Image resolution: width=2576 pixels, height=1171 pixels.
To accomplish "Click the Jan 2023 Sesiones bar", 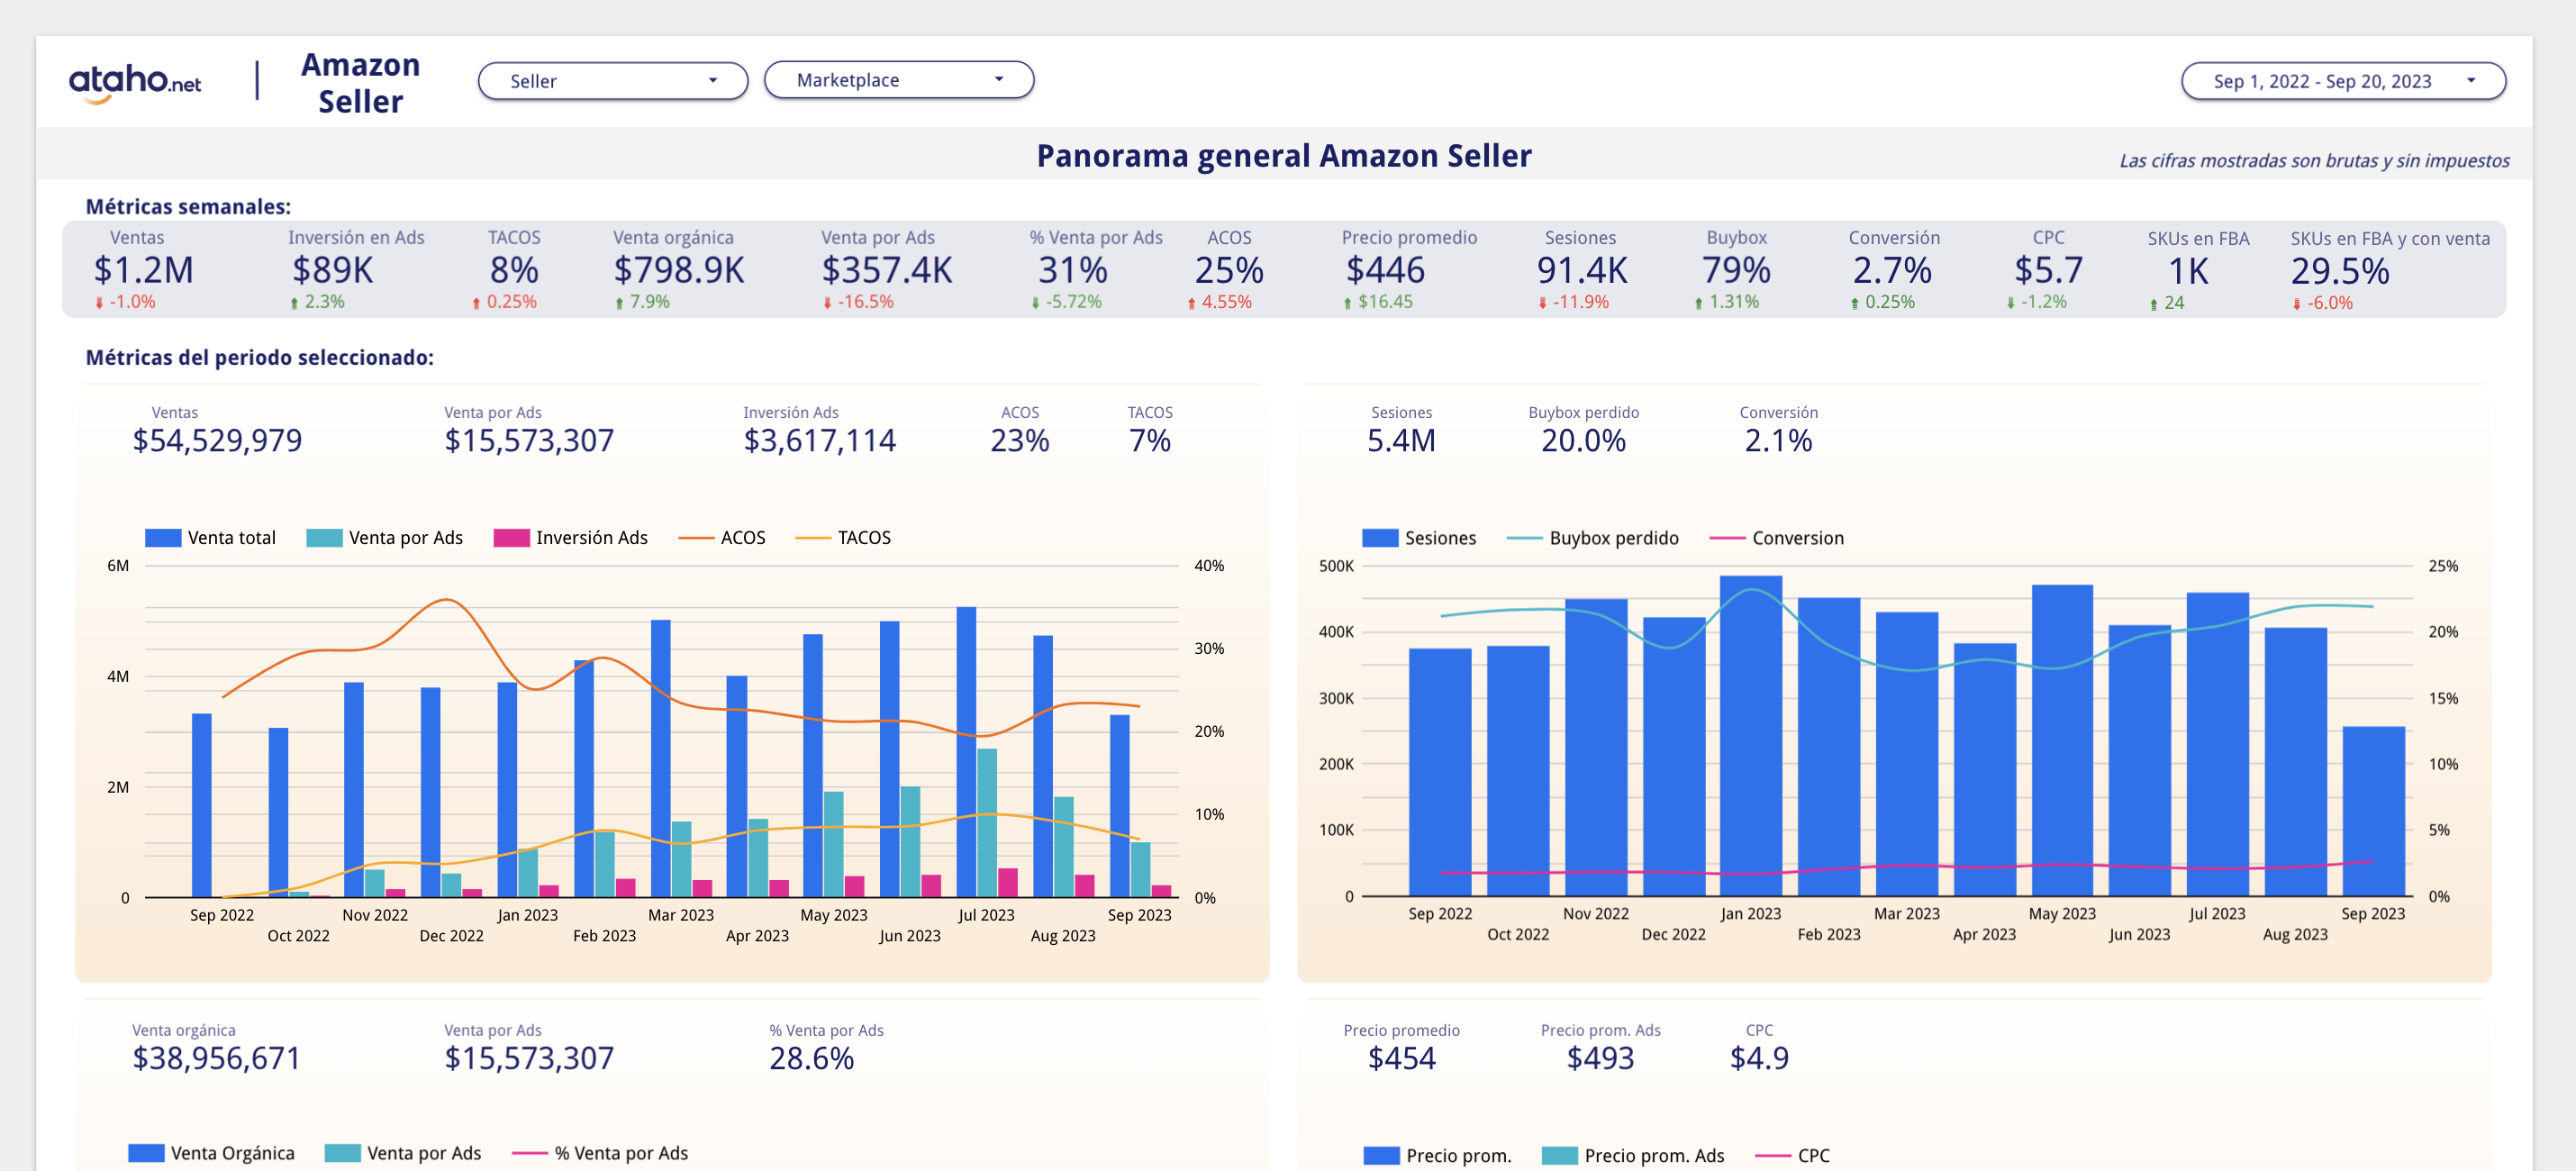I will tap(1751, 736).
